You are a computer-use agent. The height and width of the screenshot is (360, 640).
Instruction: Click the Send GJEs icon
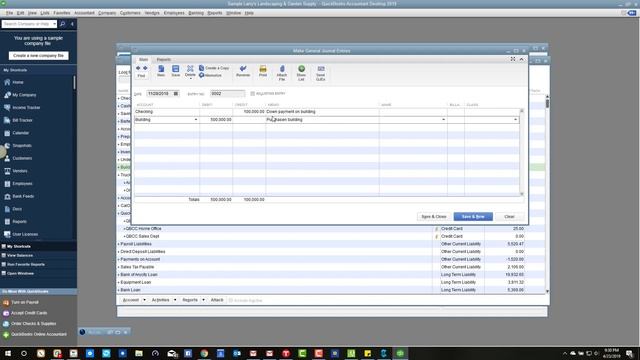click(321, 72)
